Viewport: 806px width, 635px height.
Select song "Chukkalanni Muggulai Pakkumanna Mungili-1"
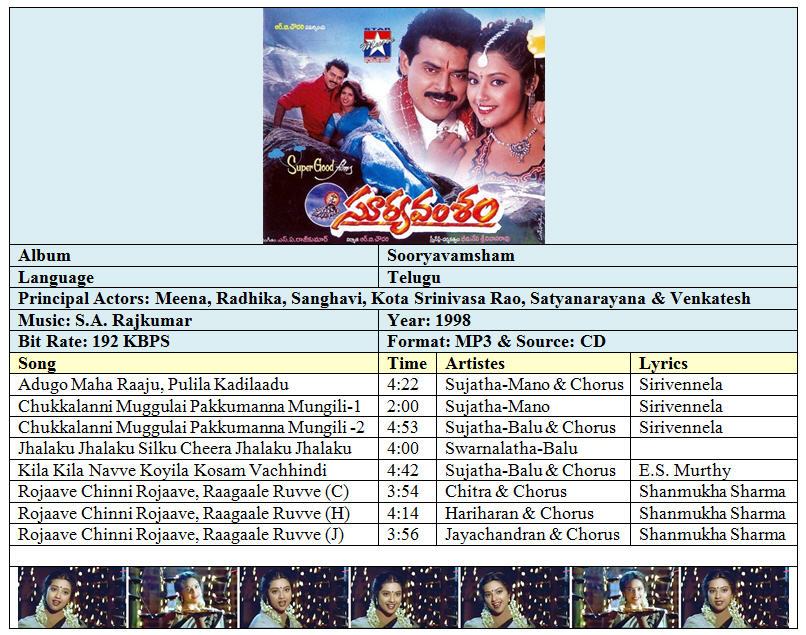point(189,406)
